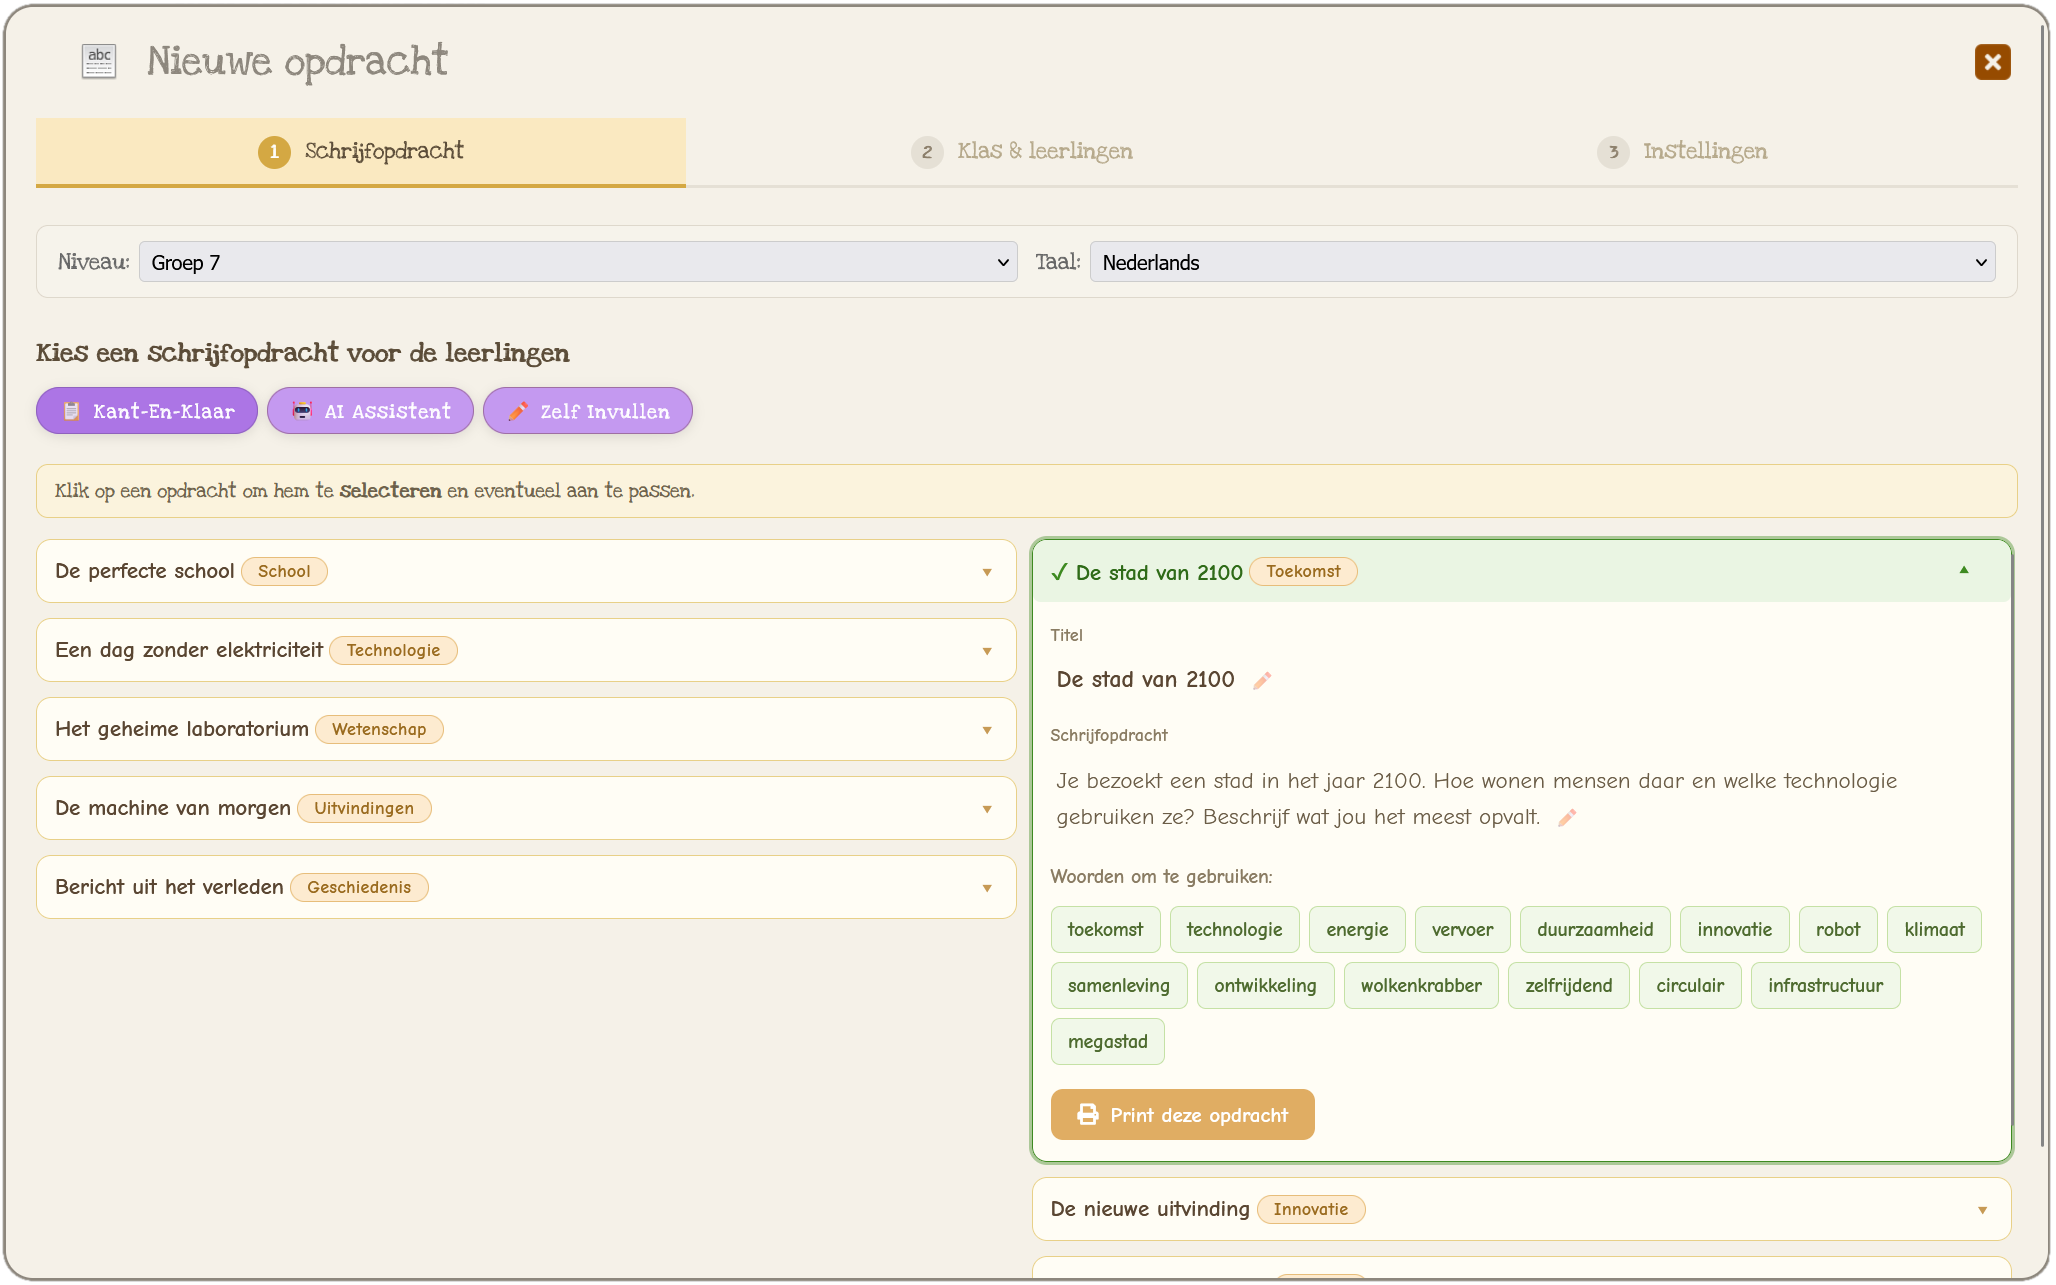The height and width of the screenshot is (1285, 2056).
Task: Click the Geschiedenis category tag
Action: pos(359,888)
